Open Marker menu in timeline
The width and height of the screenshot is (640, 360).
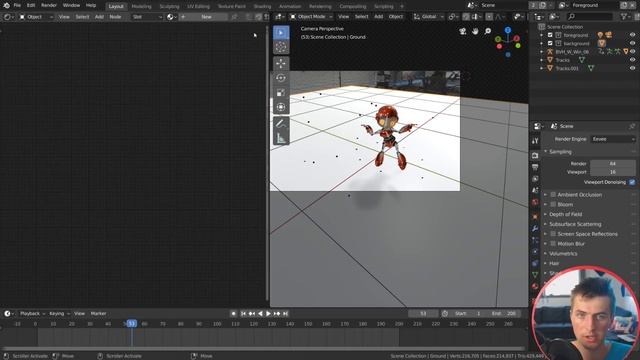[98, 313]
